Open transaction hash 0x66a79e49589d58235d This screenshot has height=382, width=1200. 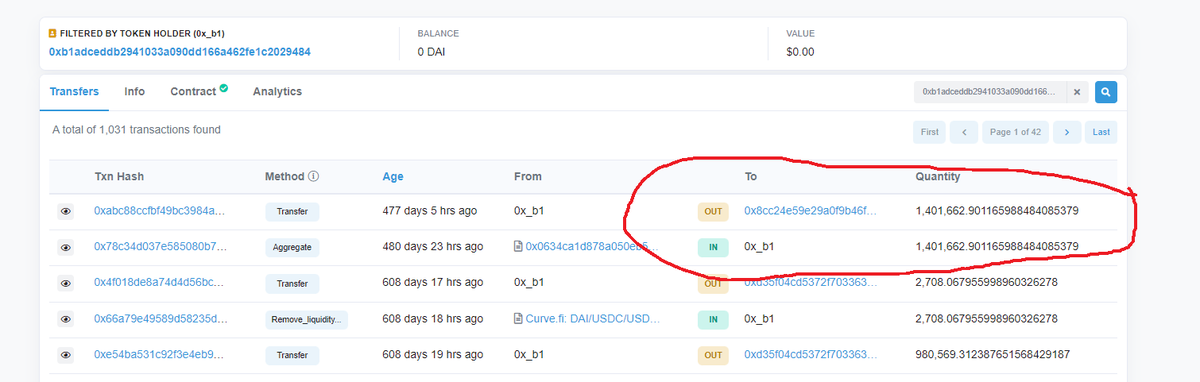(x=159, y=319)
